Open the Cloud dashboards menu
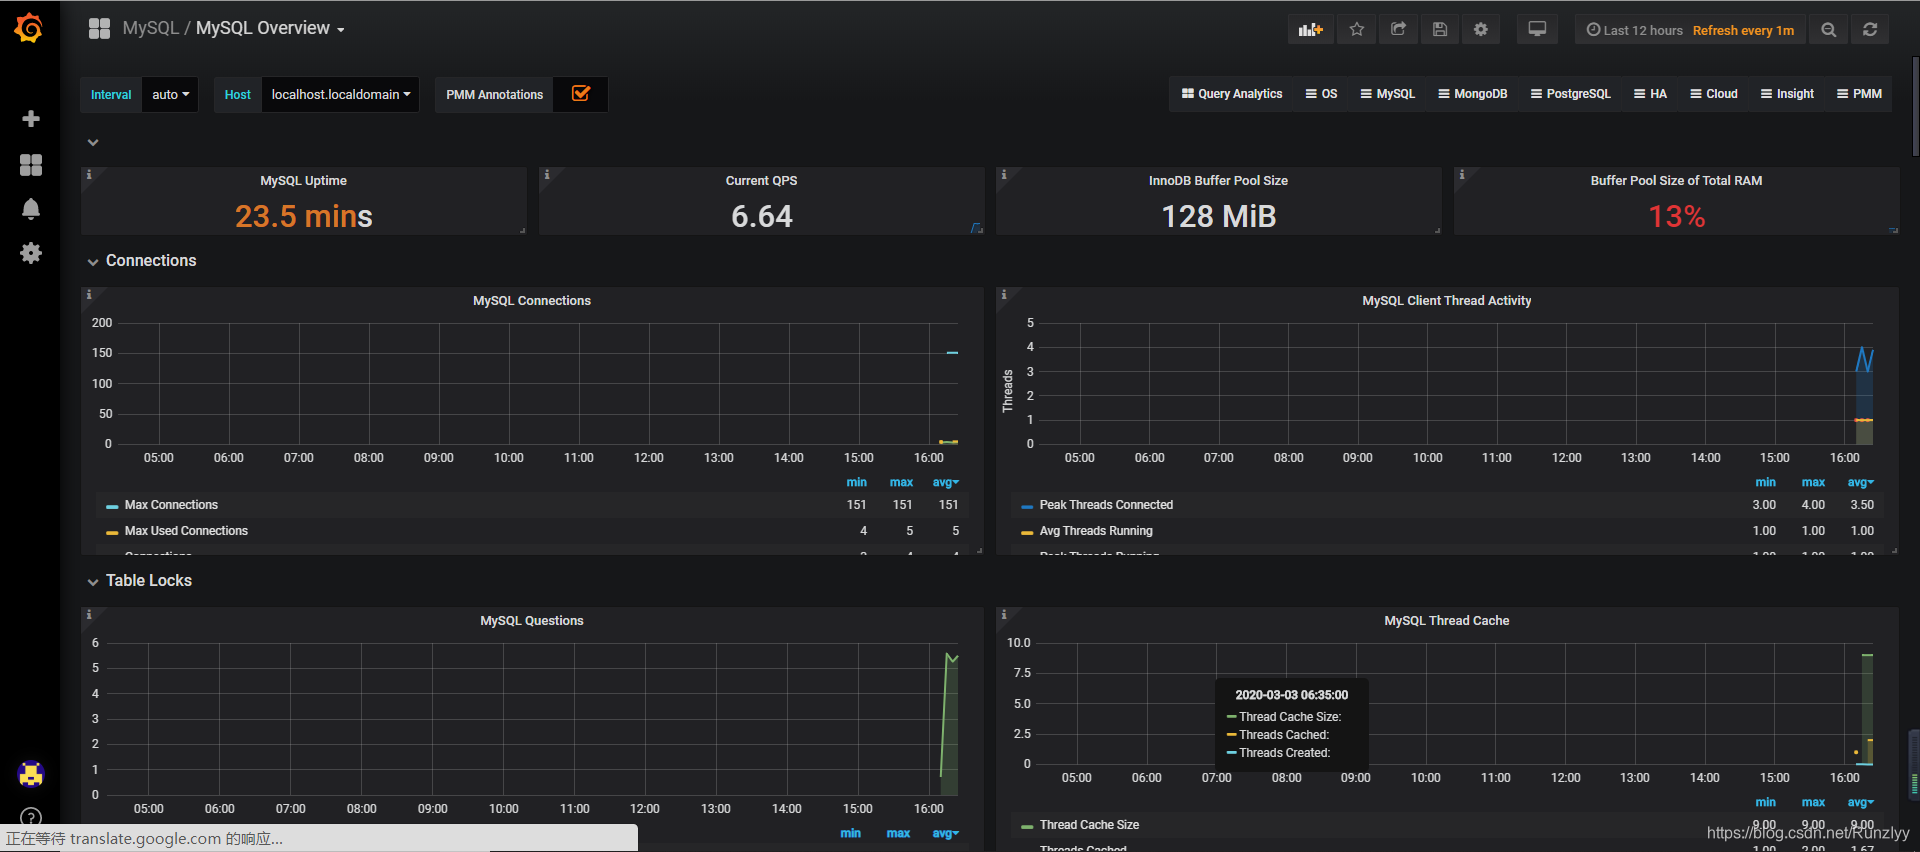 point(1714,94)
